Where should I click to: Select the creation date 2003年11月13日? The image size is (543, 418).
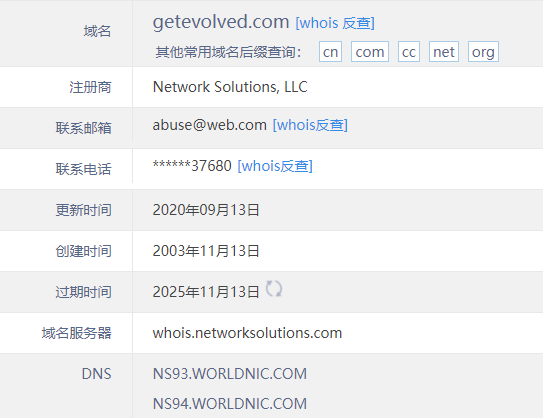click(206, 251)
